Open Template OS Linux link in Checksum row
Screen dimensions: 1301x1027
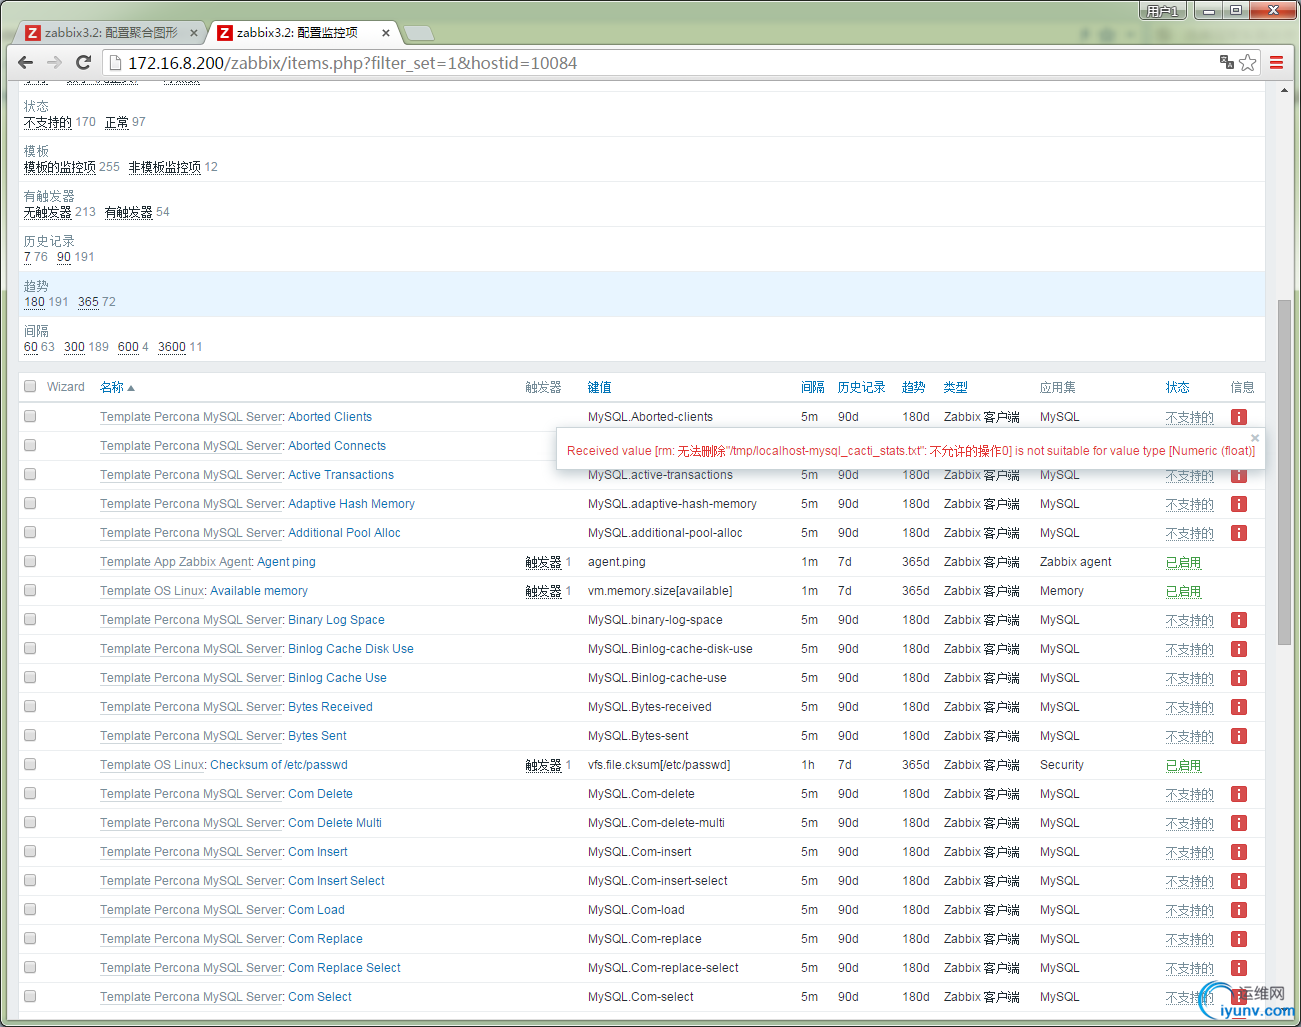[x=152, y=765]
